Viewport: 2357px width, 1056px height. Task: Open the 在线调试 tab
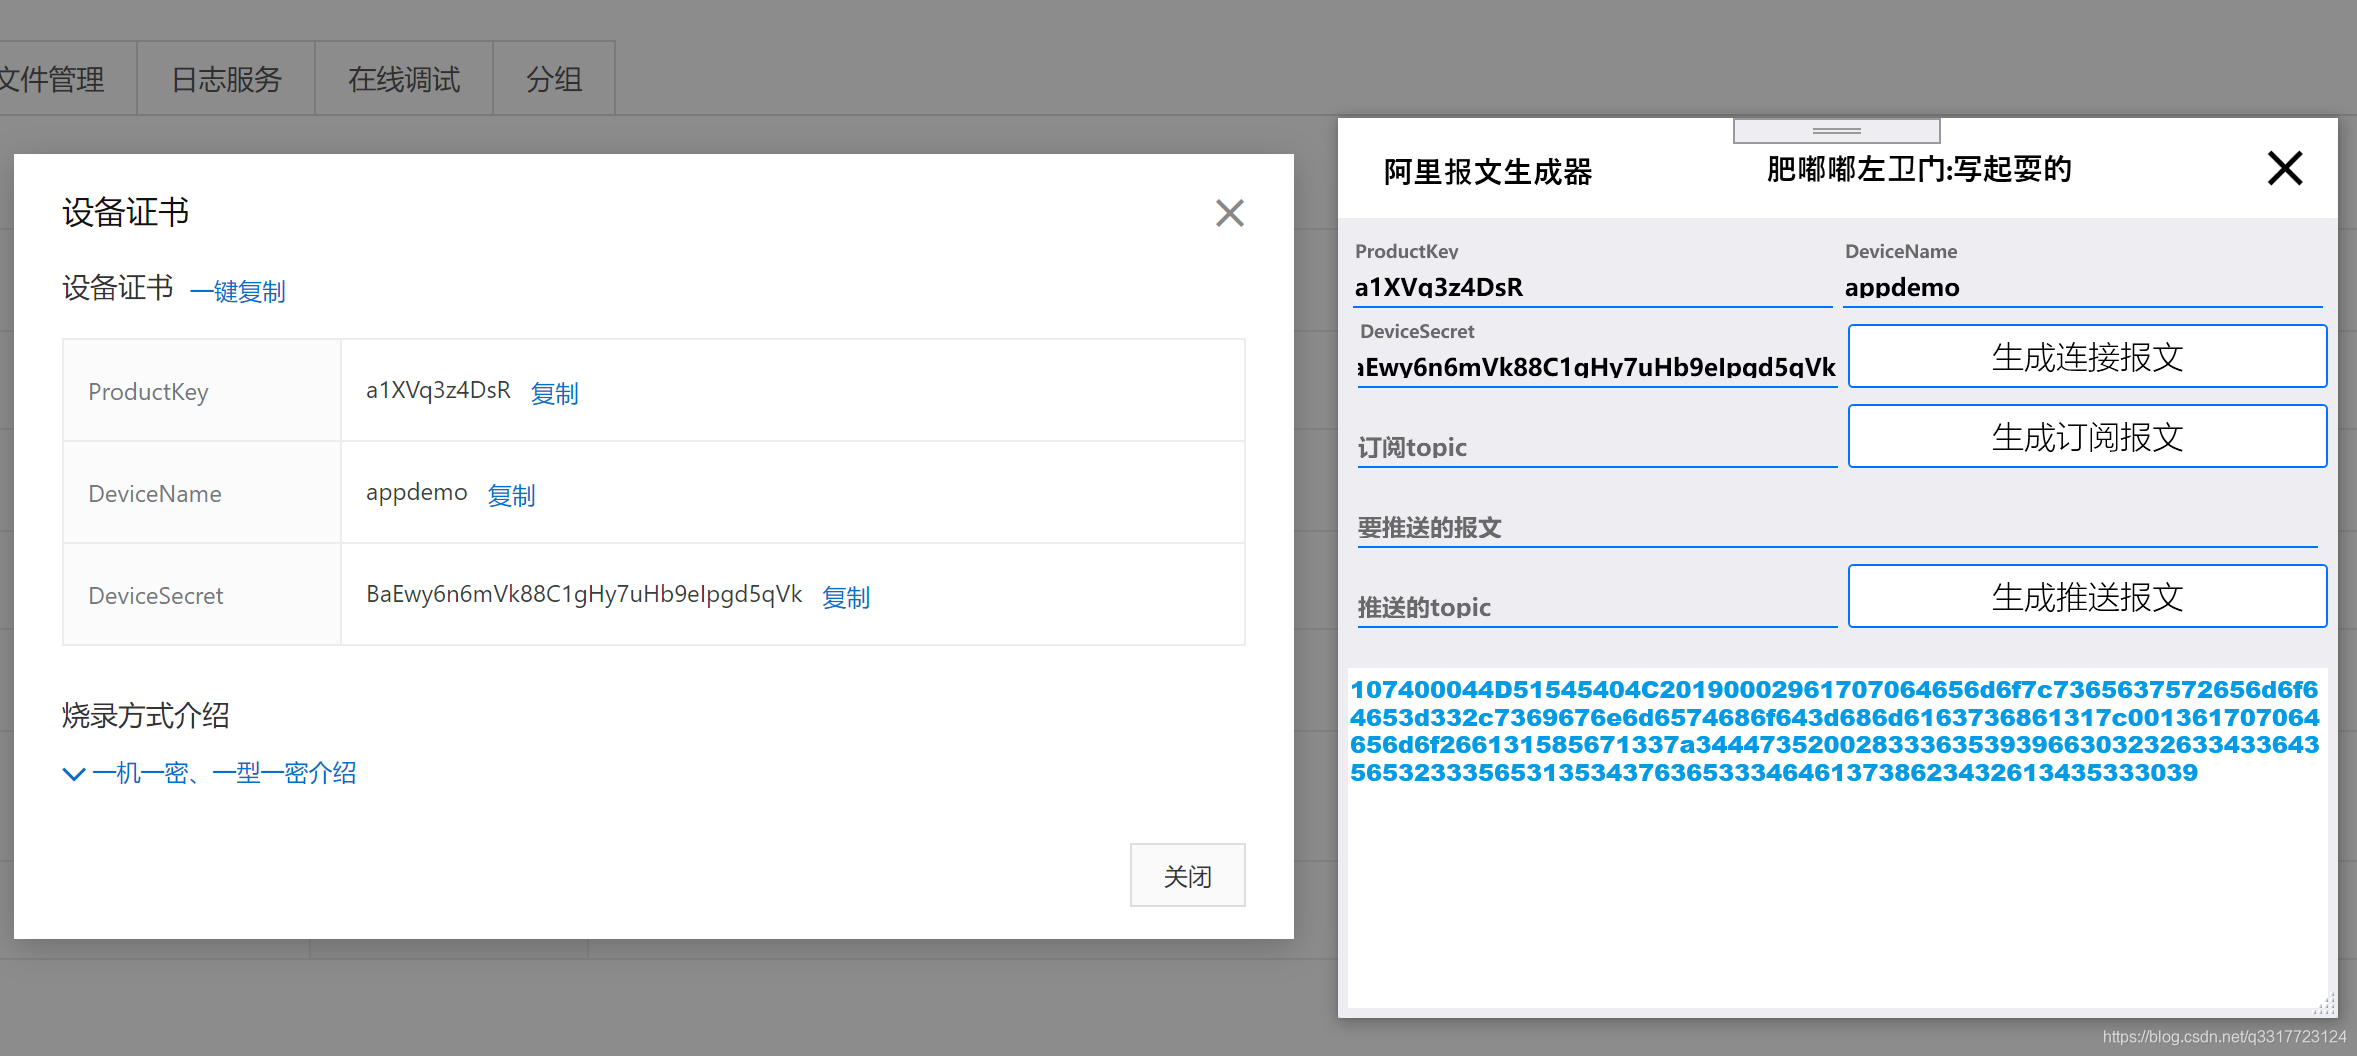tap(404, 79)
